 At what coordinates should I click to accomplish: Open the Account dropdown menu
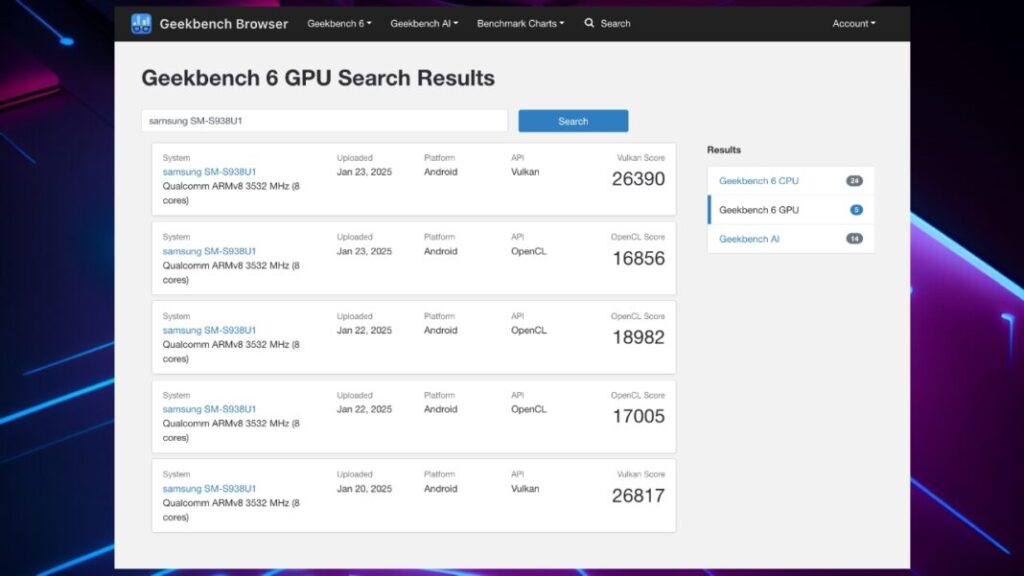tap(853, 23)
